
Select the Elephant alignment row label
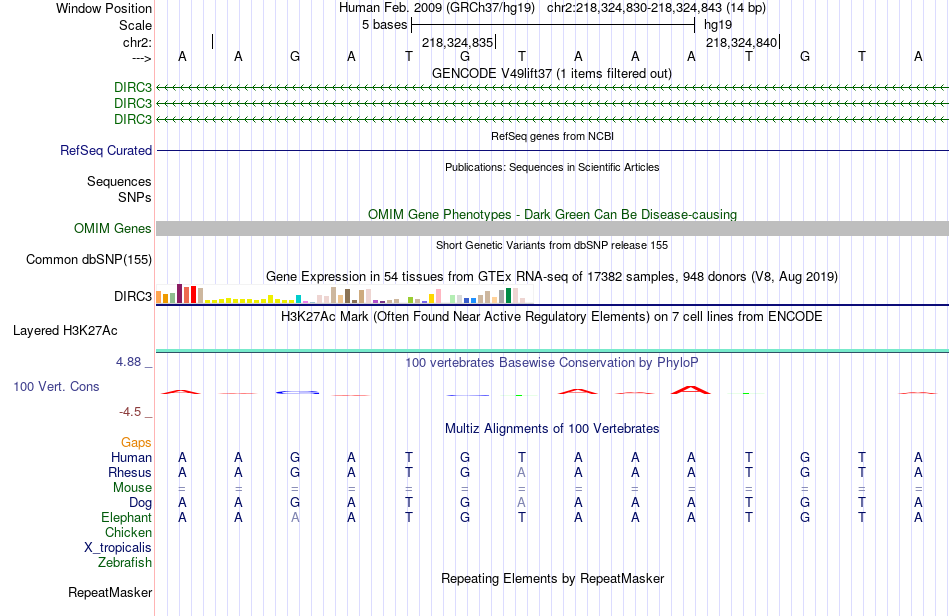pos(127,517)
